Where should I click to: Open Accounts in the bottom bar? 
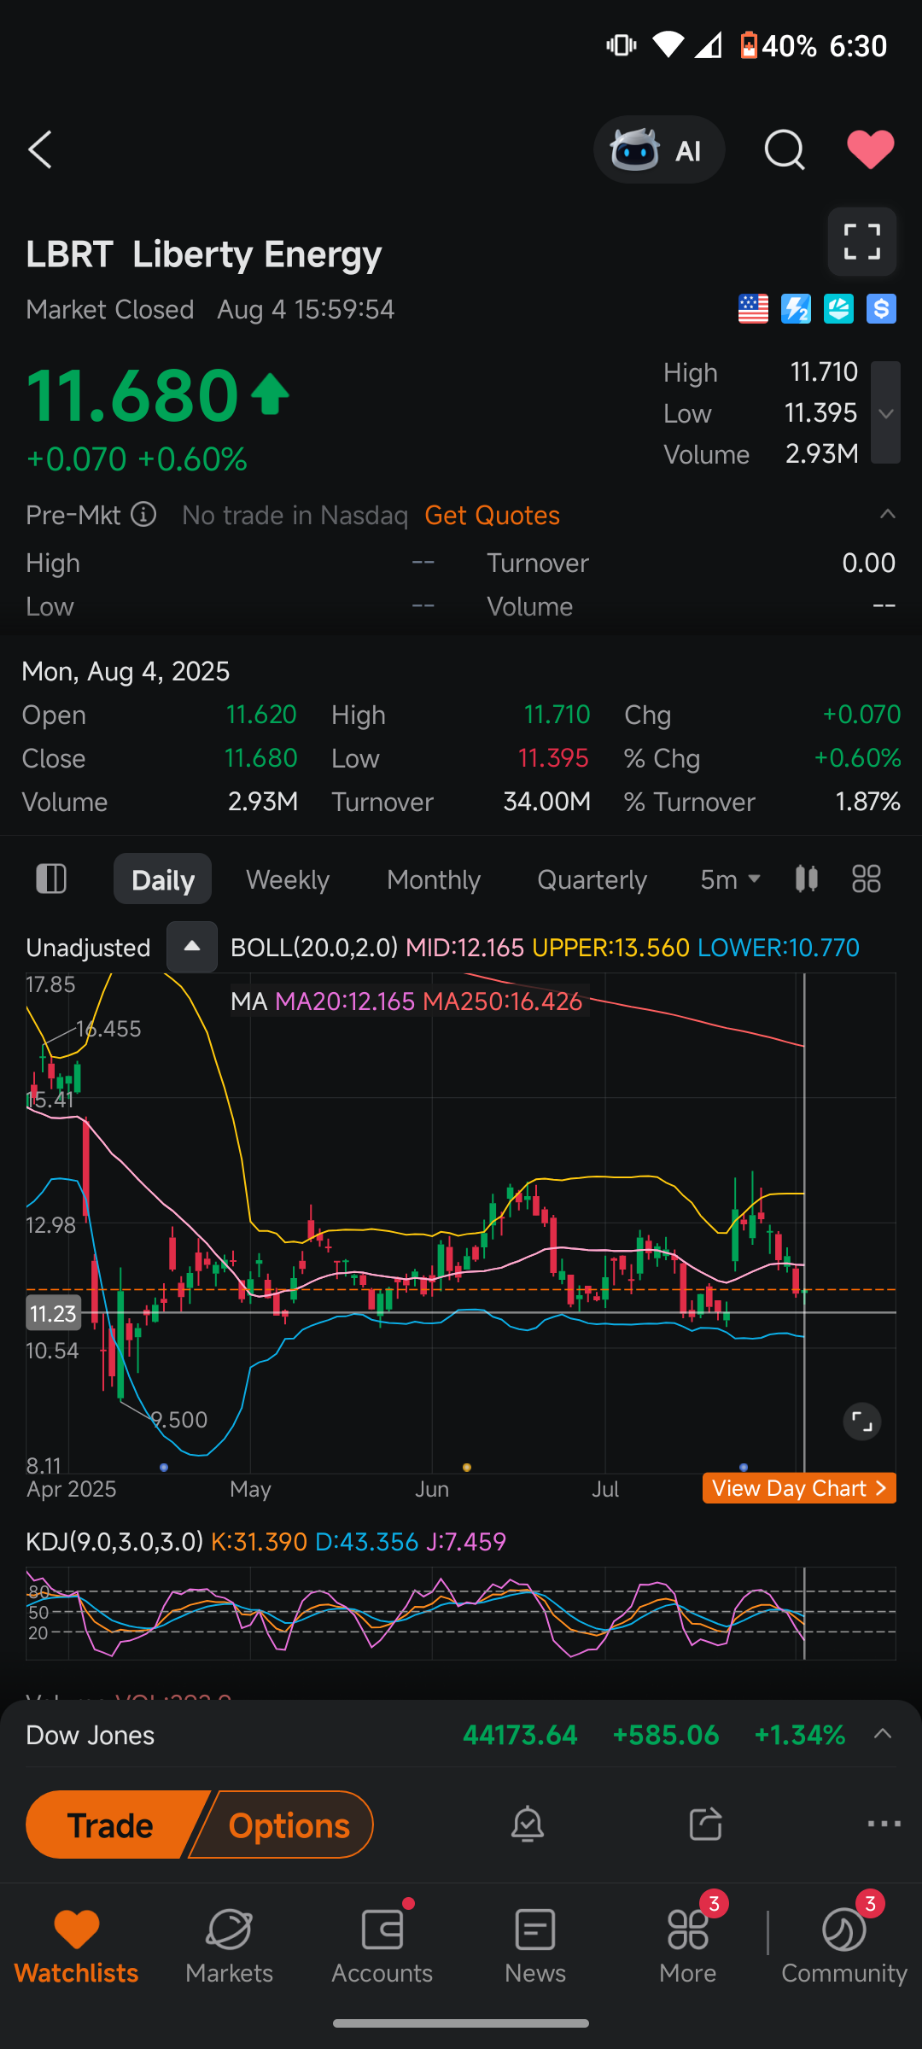[x=382, y=1946]
